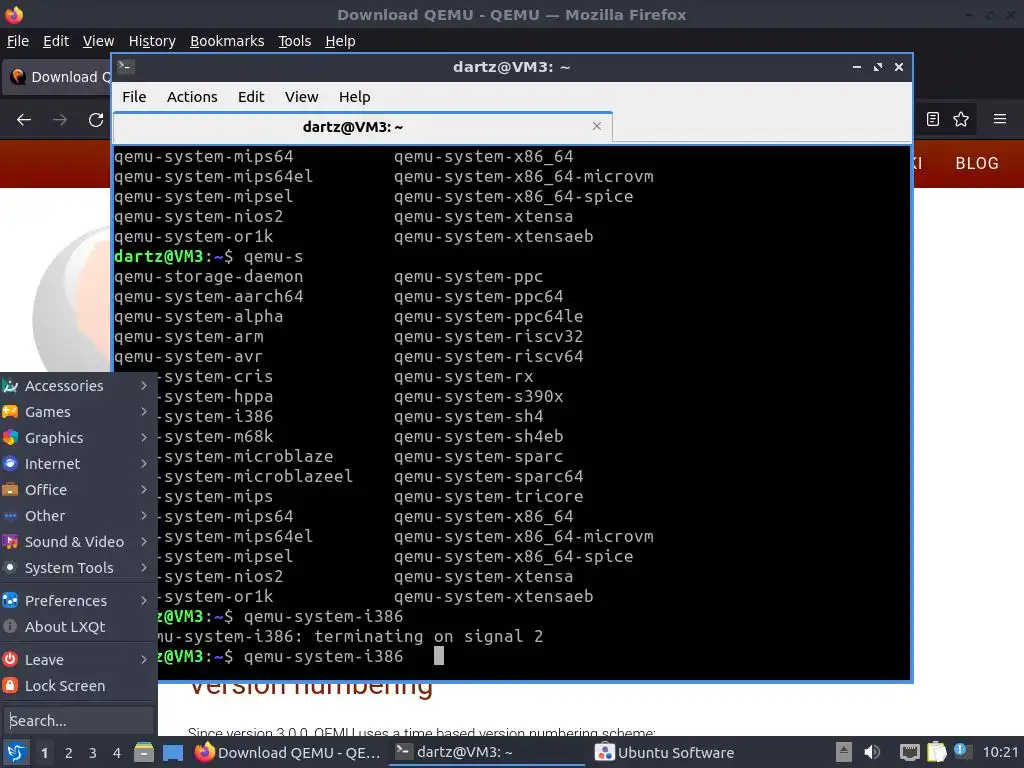Open the update notifier tray icon

[963, 751]
